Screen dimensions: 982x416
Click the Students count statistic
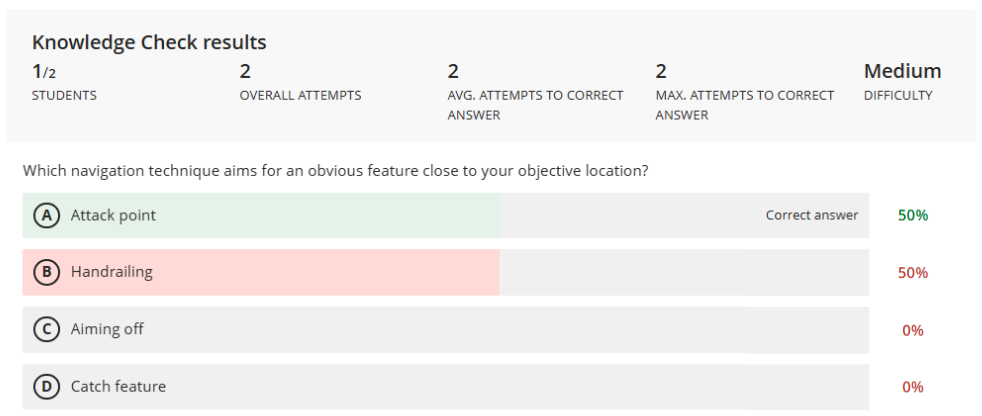[x=42, y=72]
